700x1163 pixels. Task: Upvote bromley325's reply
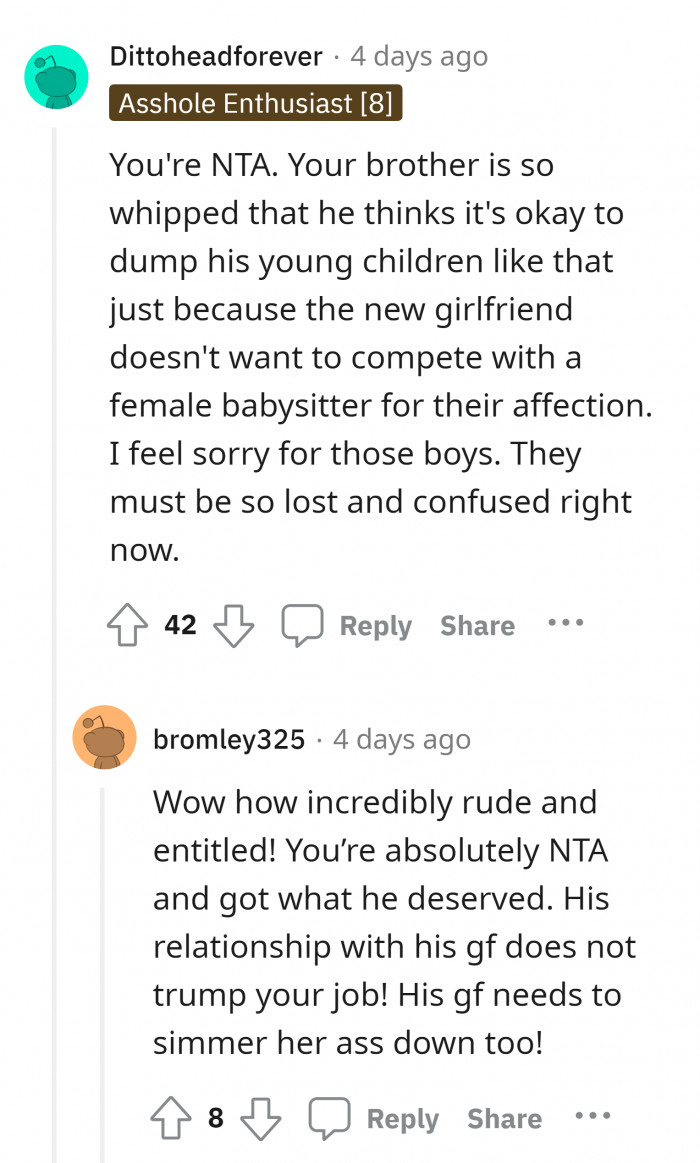coord(170,1118)
